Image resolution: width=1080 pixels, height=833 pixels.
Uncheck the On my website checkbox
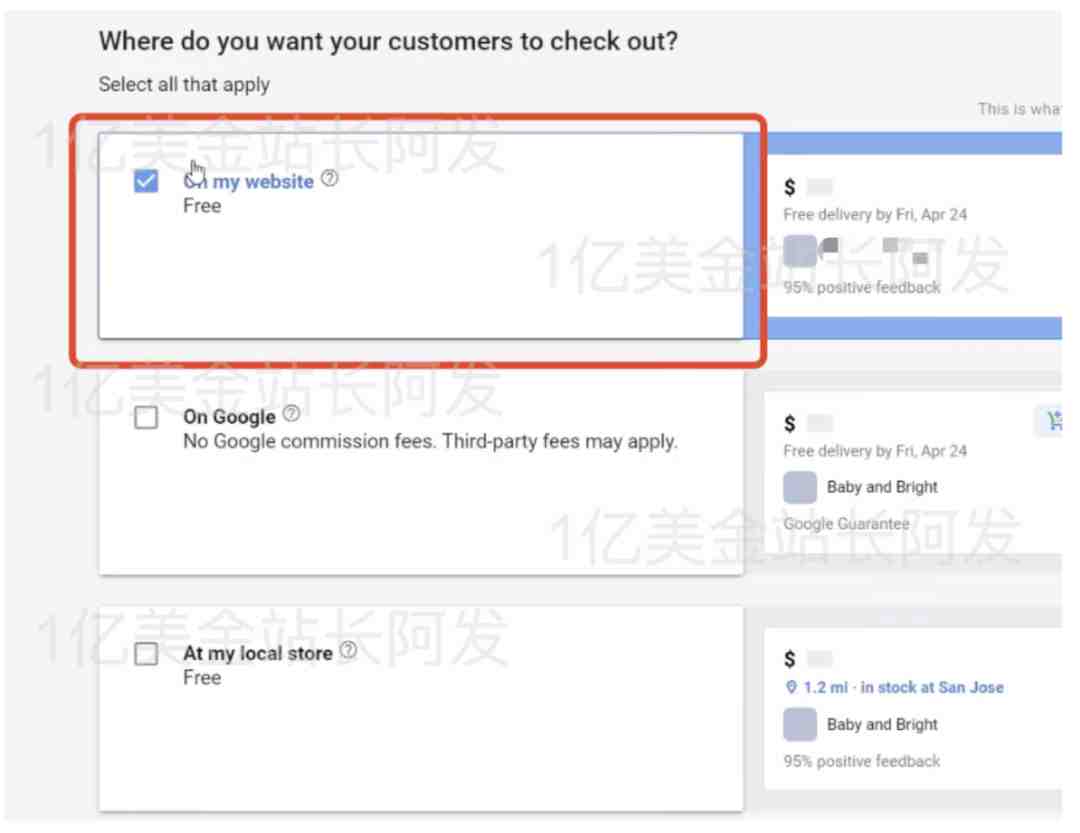pyautogui.click(x=146, y=181)
